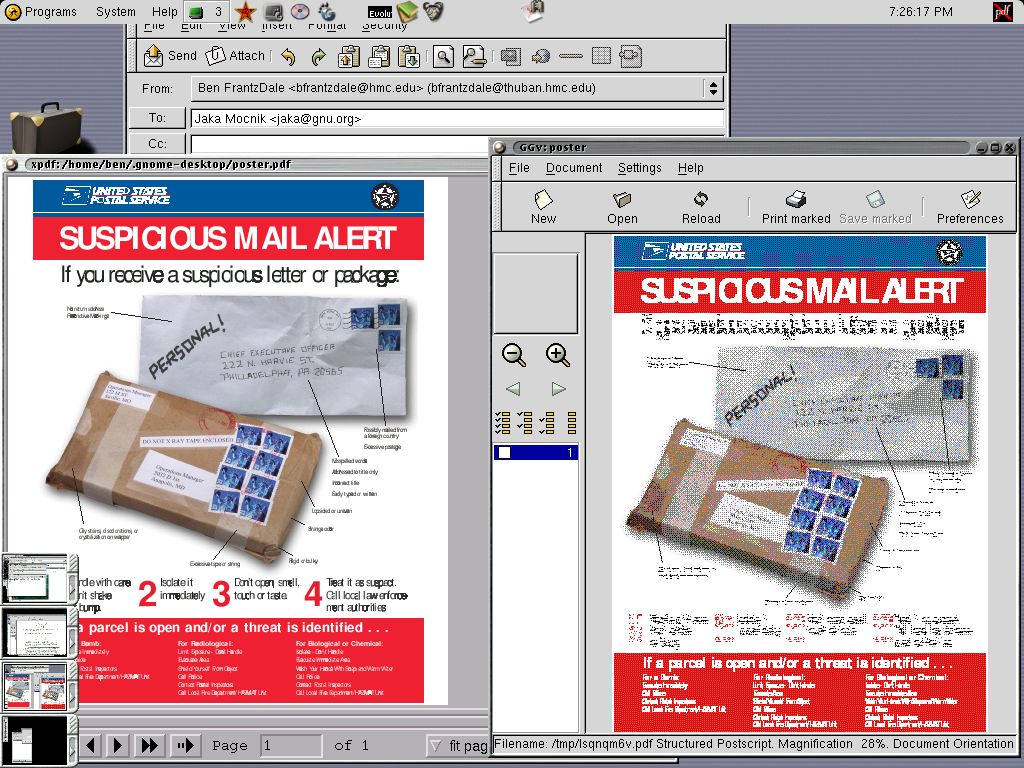Image resolution: width=1024 pixels, height=768 pixels.
Task: Click the find-and-replace icon in composer
Action: [x=474, y=57]
